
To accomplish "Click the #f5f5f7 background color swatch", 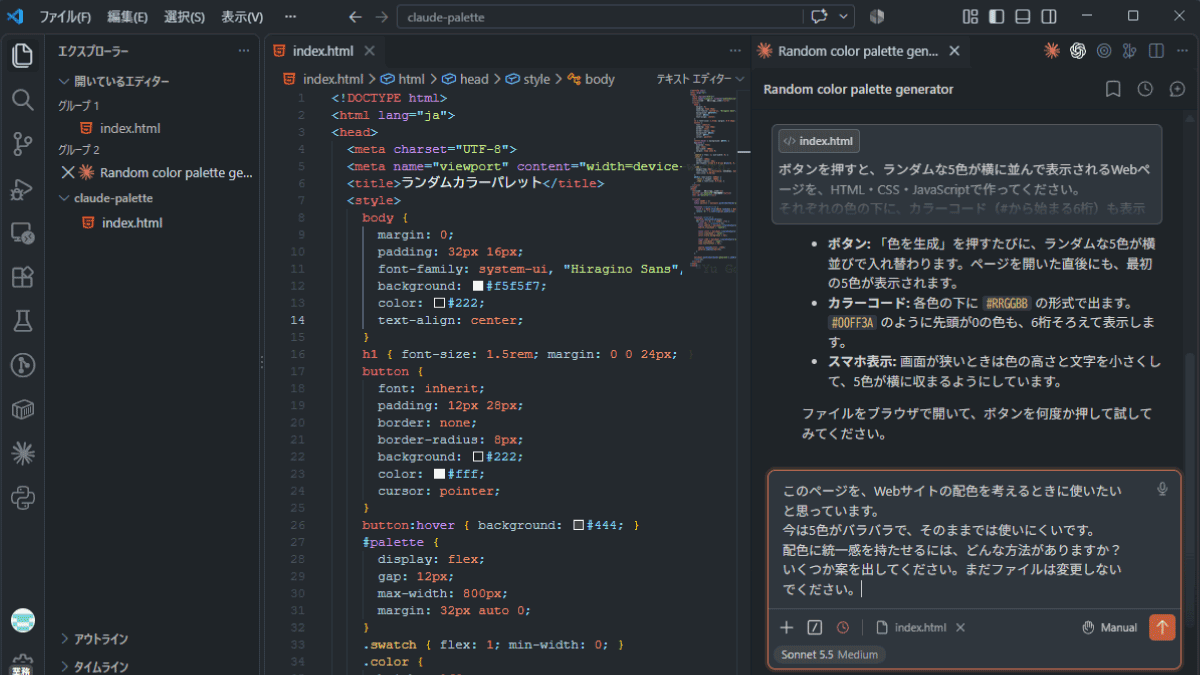I will point(478,286).
